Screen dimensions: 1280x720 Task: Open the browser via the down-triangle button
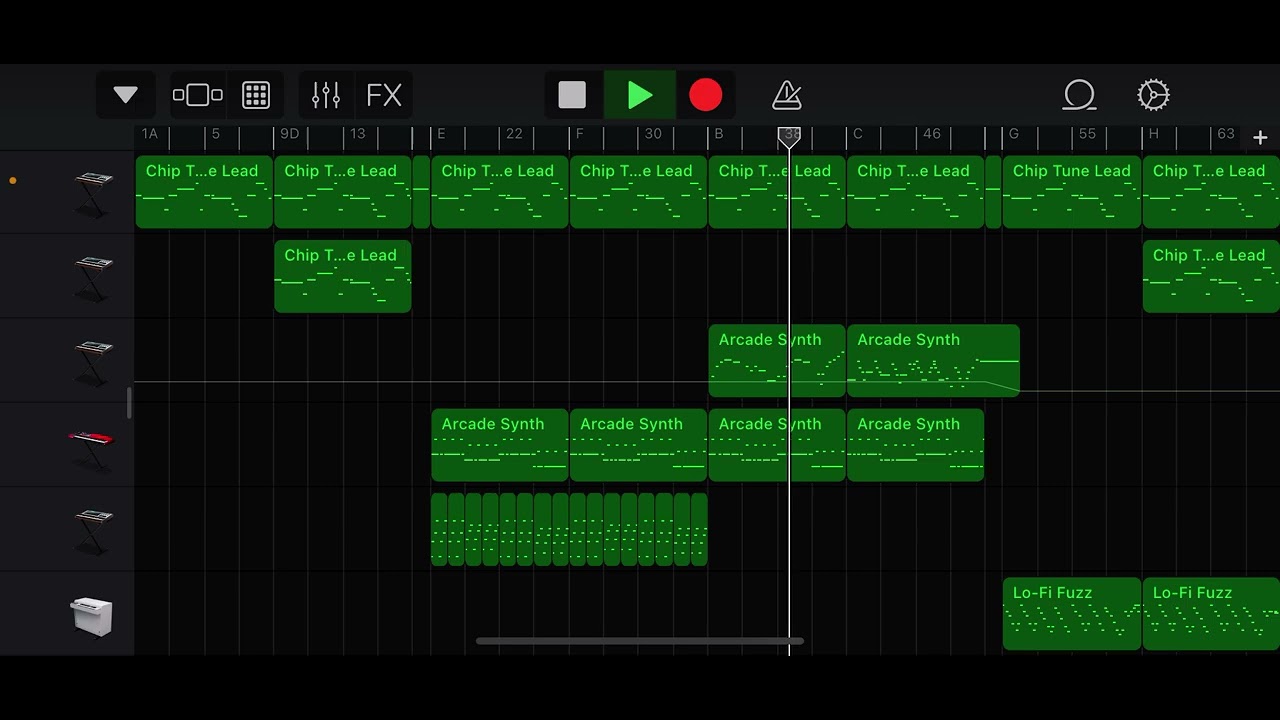click(x=125, y=95)
